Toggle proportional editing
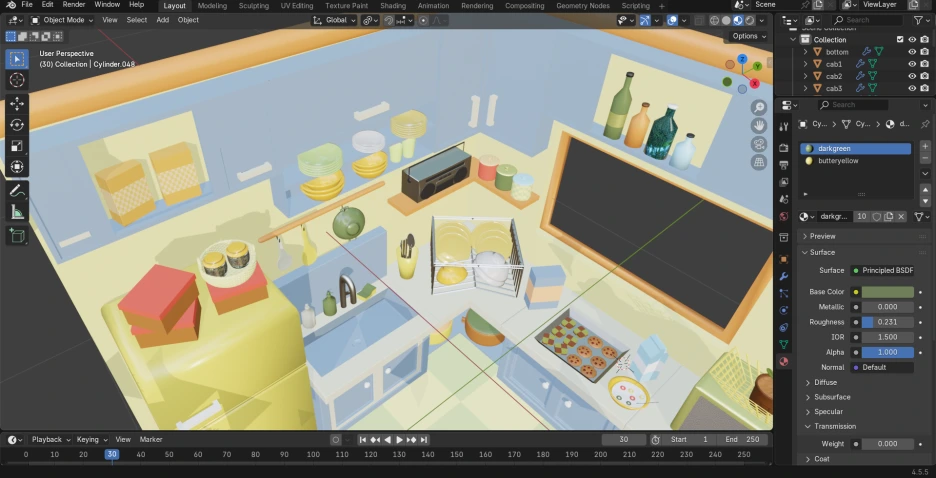The image size is (936, 478). tap(423, 20)
